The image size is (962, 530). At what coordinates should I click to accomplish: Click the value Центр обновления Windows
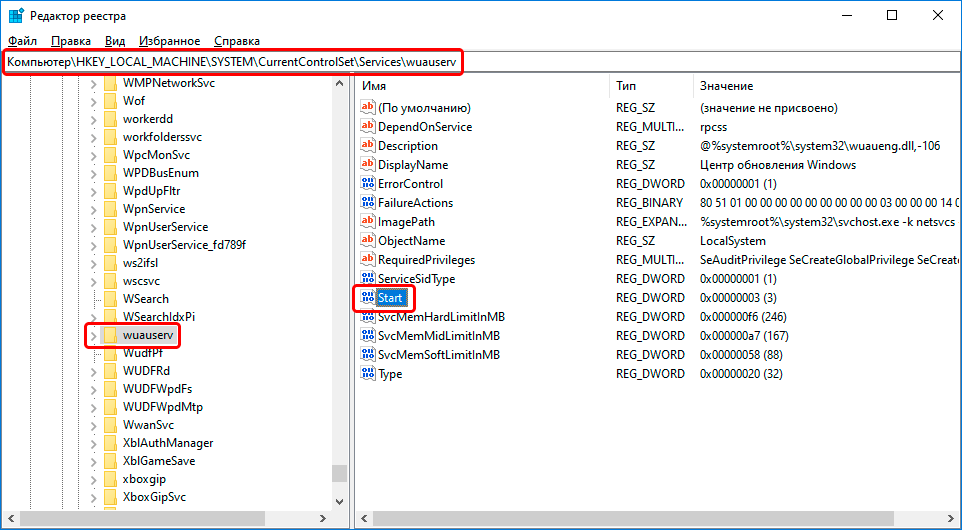(778, 164)
